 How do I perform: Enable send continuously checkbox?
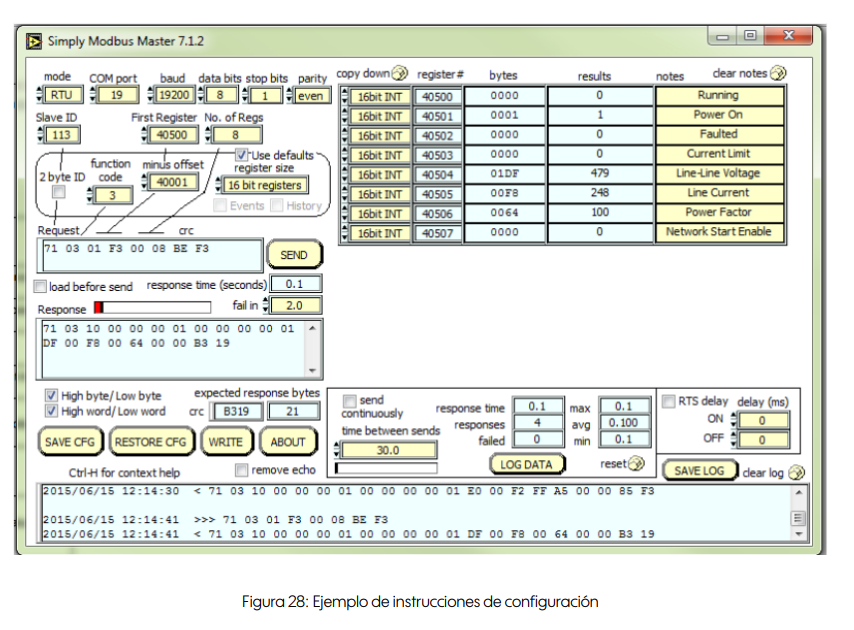[349, 401]
